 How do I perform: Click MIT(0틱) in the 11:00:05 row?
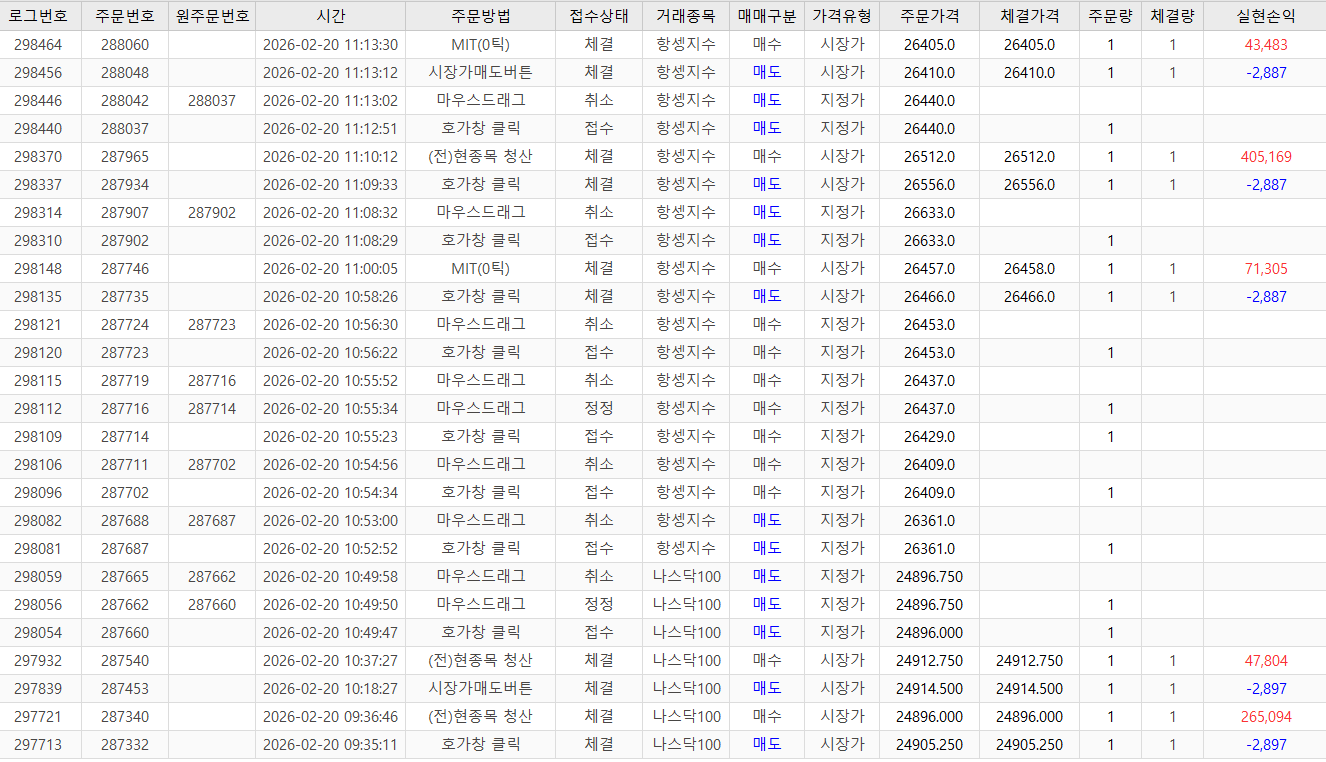click(480, 269)
